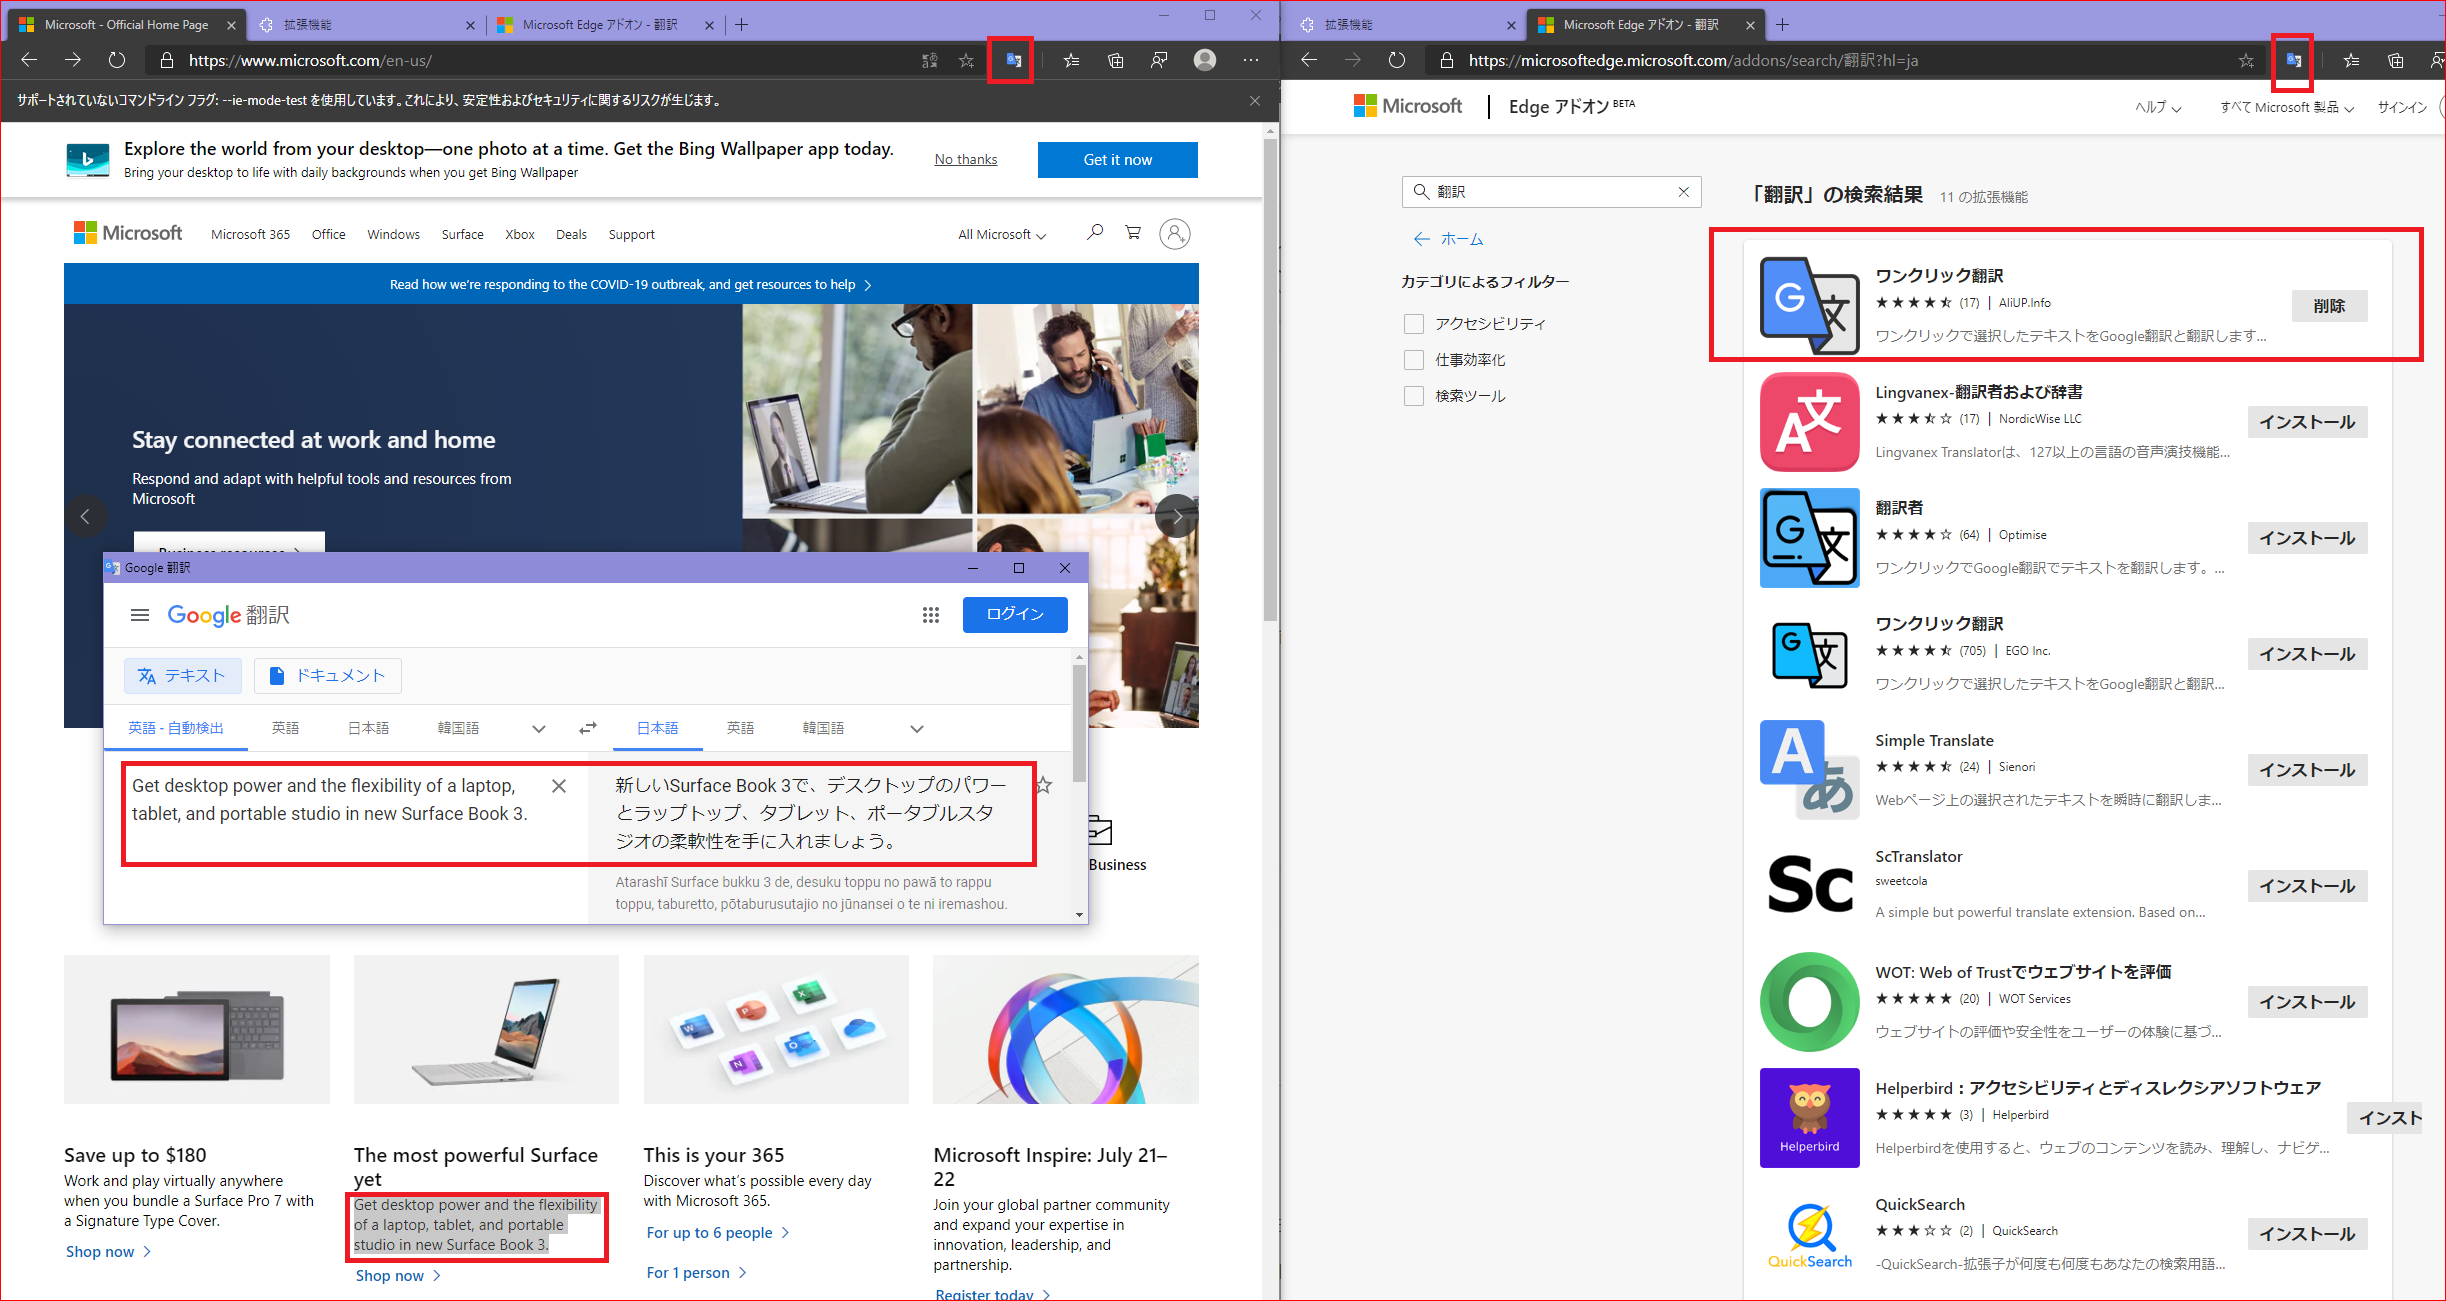This screenshot has width=2446, height=1301.
Task: Click Shop now under Save up to $180
Action: (108, 1252)
